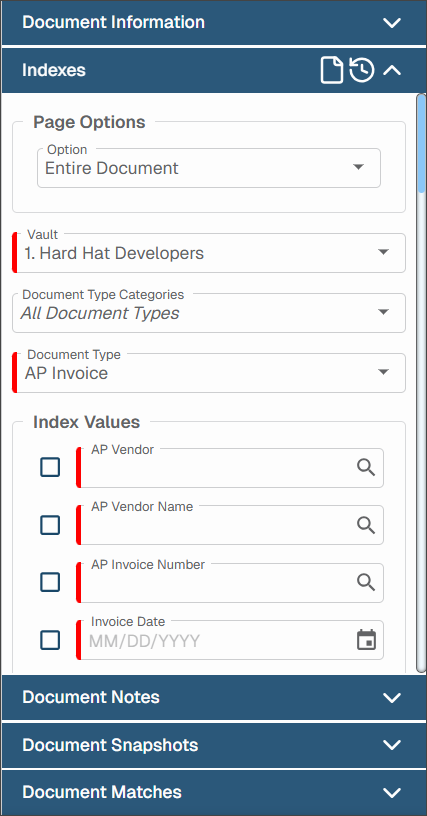Open the index history clock icon

(x=362, y=70)
